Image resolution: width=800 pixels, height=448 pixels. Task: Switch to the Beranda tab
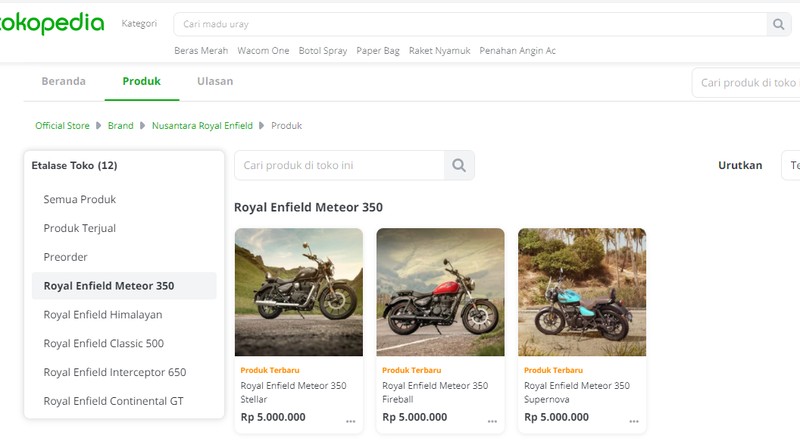tap(64, 81)
